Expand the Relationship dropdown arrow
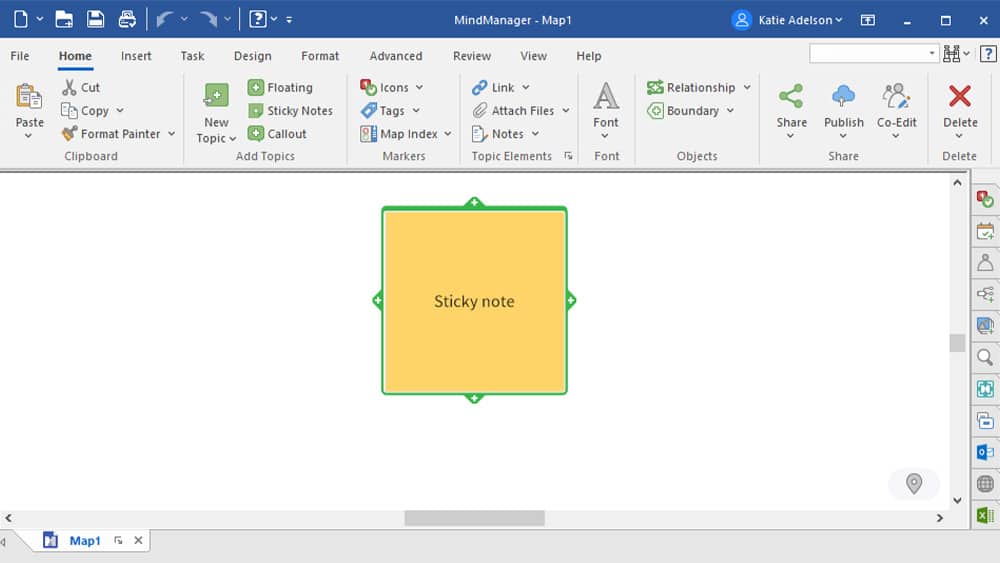The height and width of the screenshot is (563, 1000). coord(747,87)
